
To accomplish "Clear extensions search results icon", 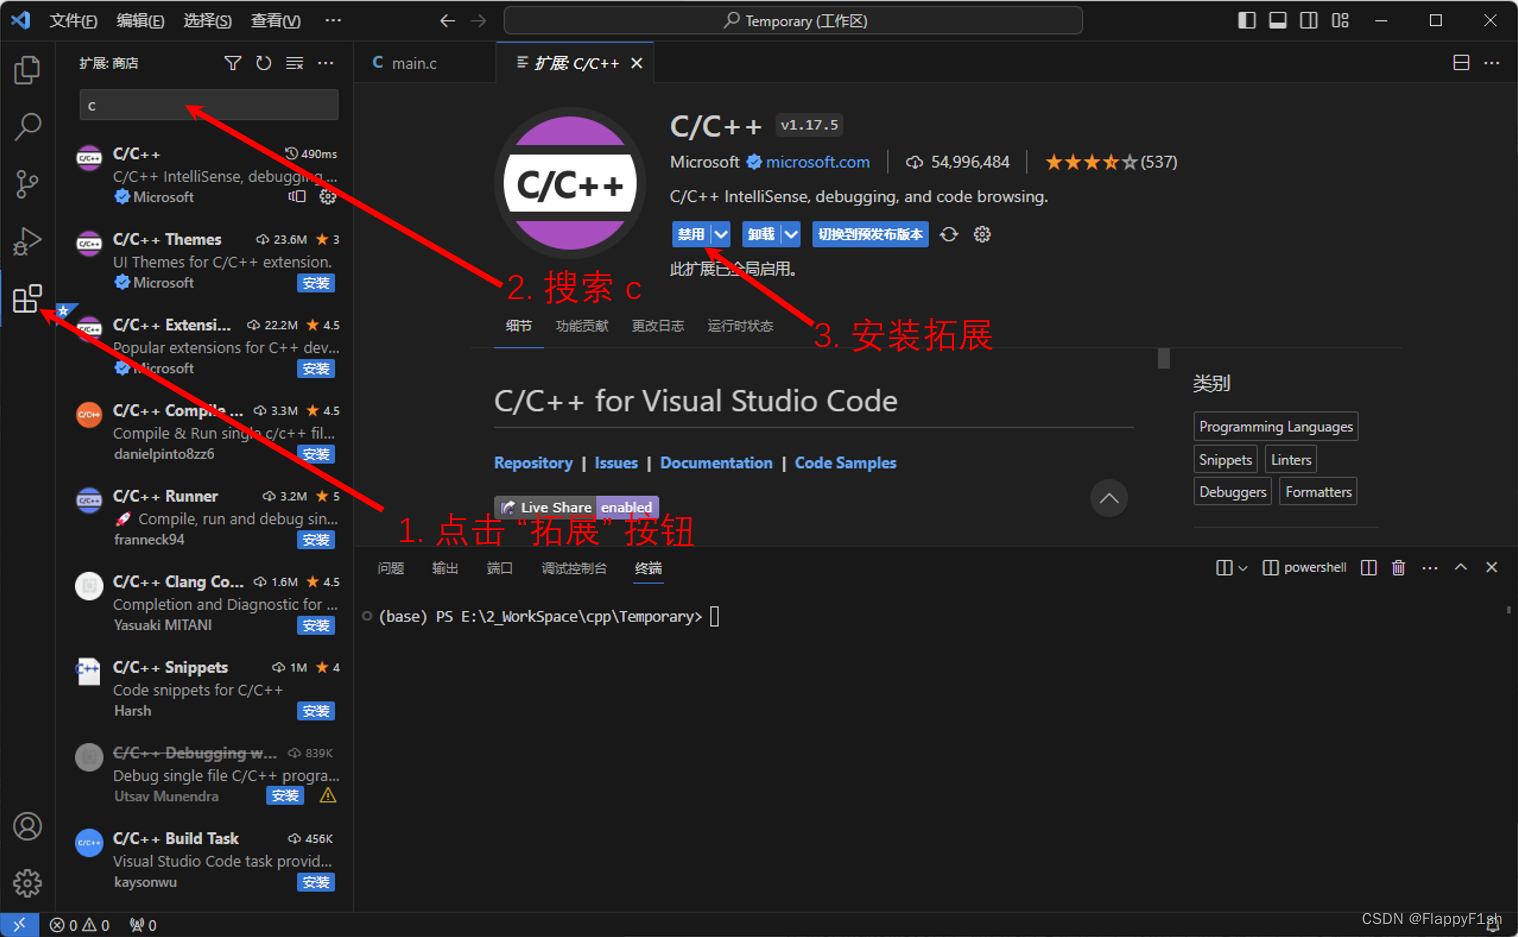I will [x=295, y=63].
